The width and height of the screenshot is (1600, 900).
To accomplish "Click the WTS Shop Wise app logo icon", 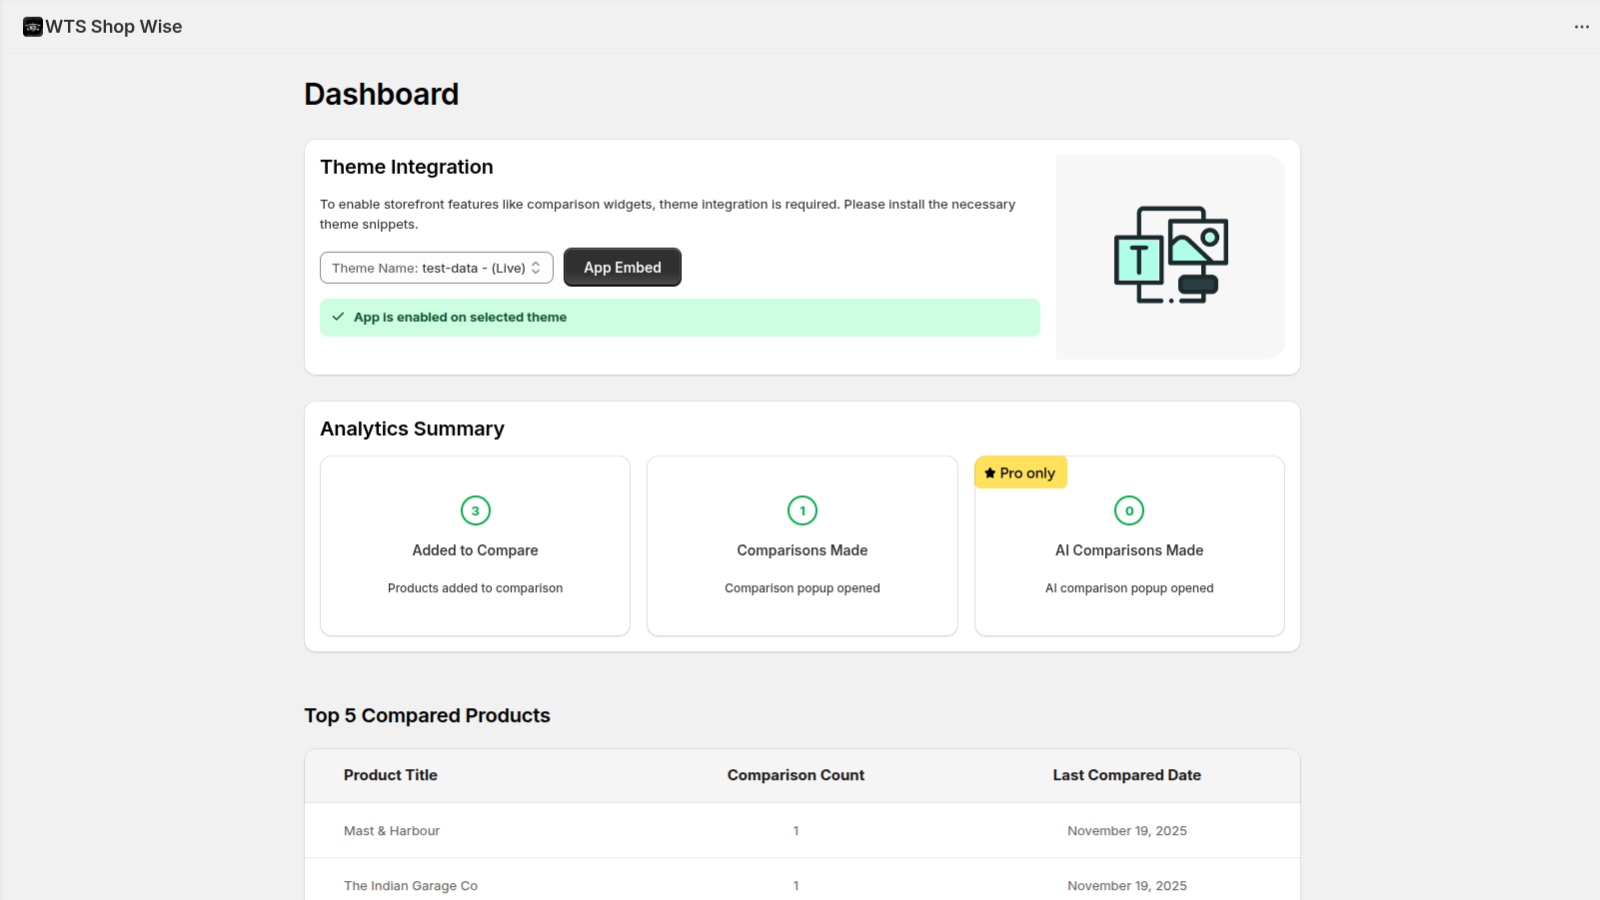I will pyautogui.click(x=33, y=27).
